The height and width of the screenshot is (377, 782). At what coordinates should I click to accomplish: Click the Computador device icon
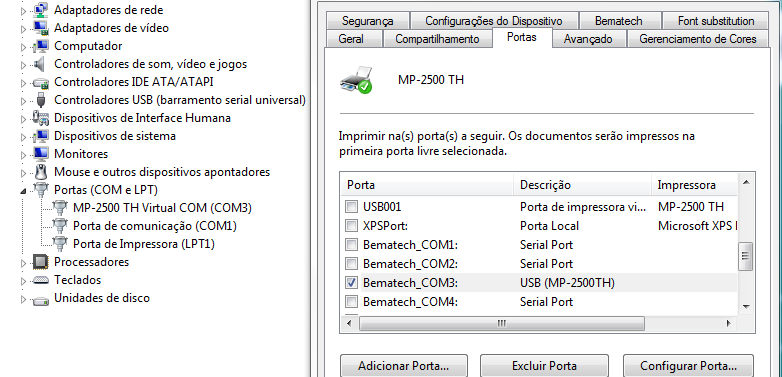coord(40,46)
